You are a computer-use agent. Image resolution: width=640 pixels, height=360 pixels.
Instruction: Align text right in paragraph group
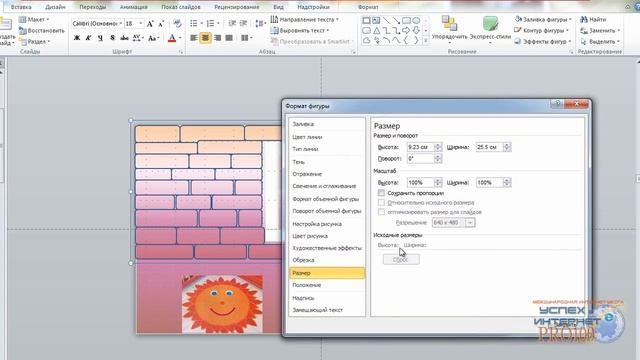click(217, 38)
